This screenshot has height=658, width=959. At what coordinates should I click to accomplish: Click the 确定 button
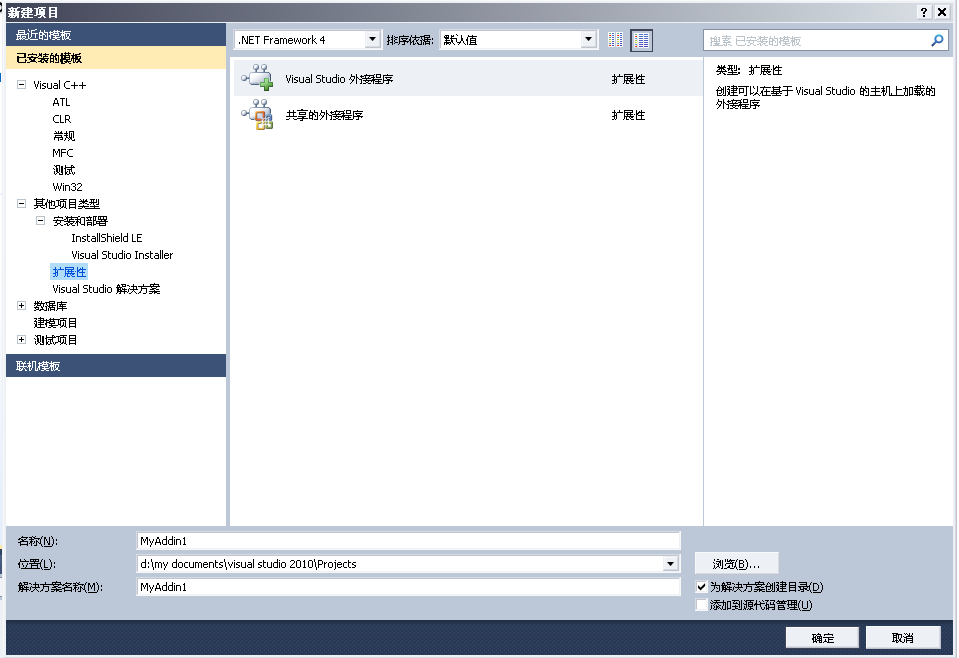click(x=822, y=638)
